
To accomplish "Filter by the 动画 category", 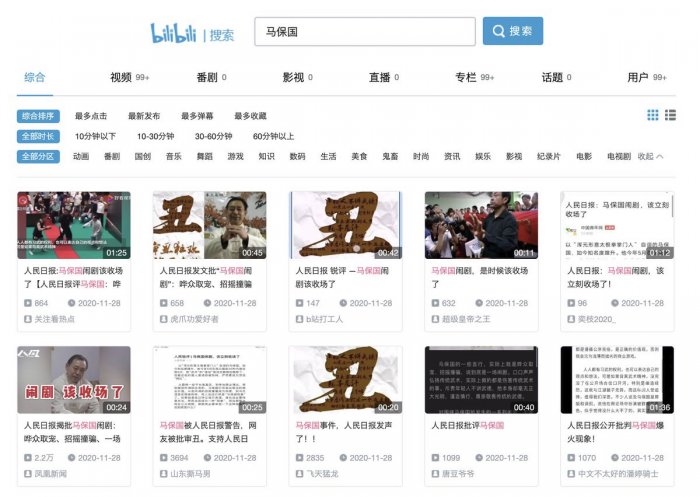I will coord(81,156).
